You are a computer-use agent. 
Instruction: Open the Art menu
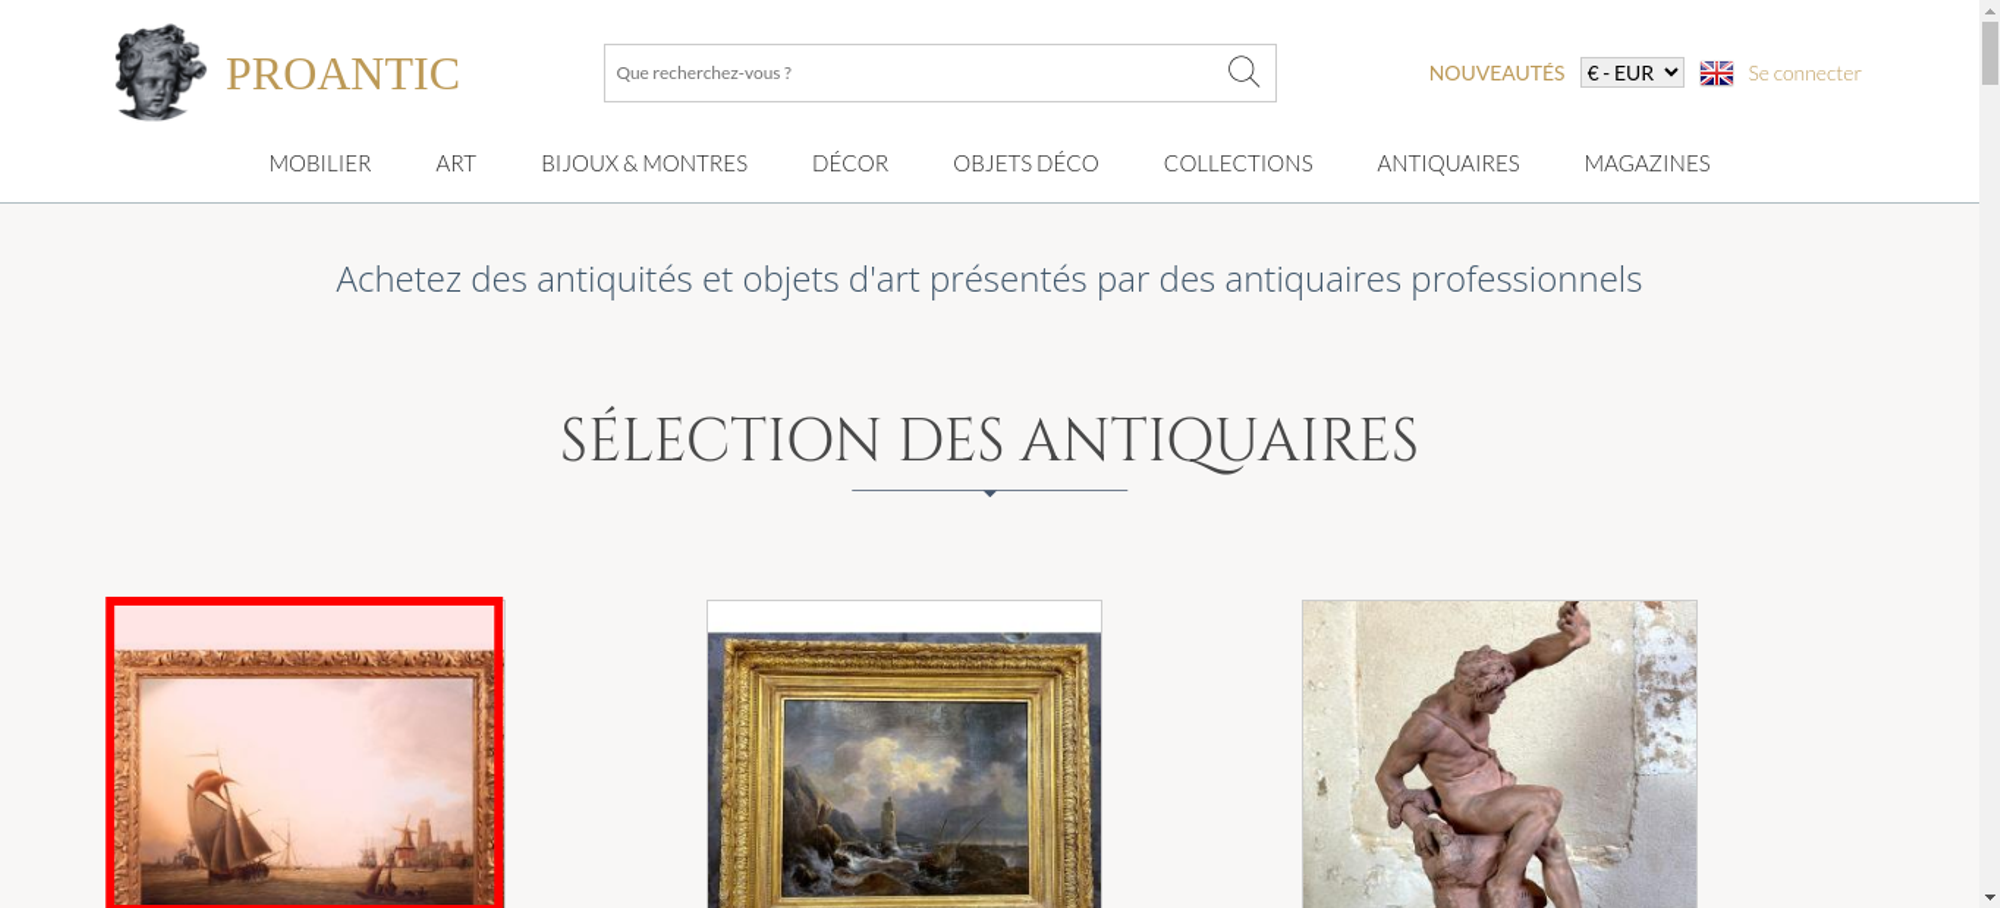456,163
